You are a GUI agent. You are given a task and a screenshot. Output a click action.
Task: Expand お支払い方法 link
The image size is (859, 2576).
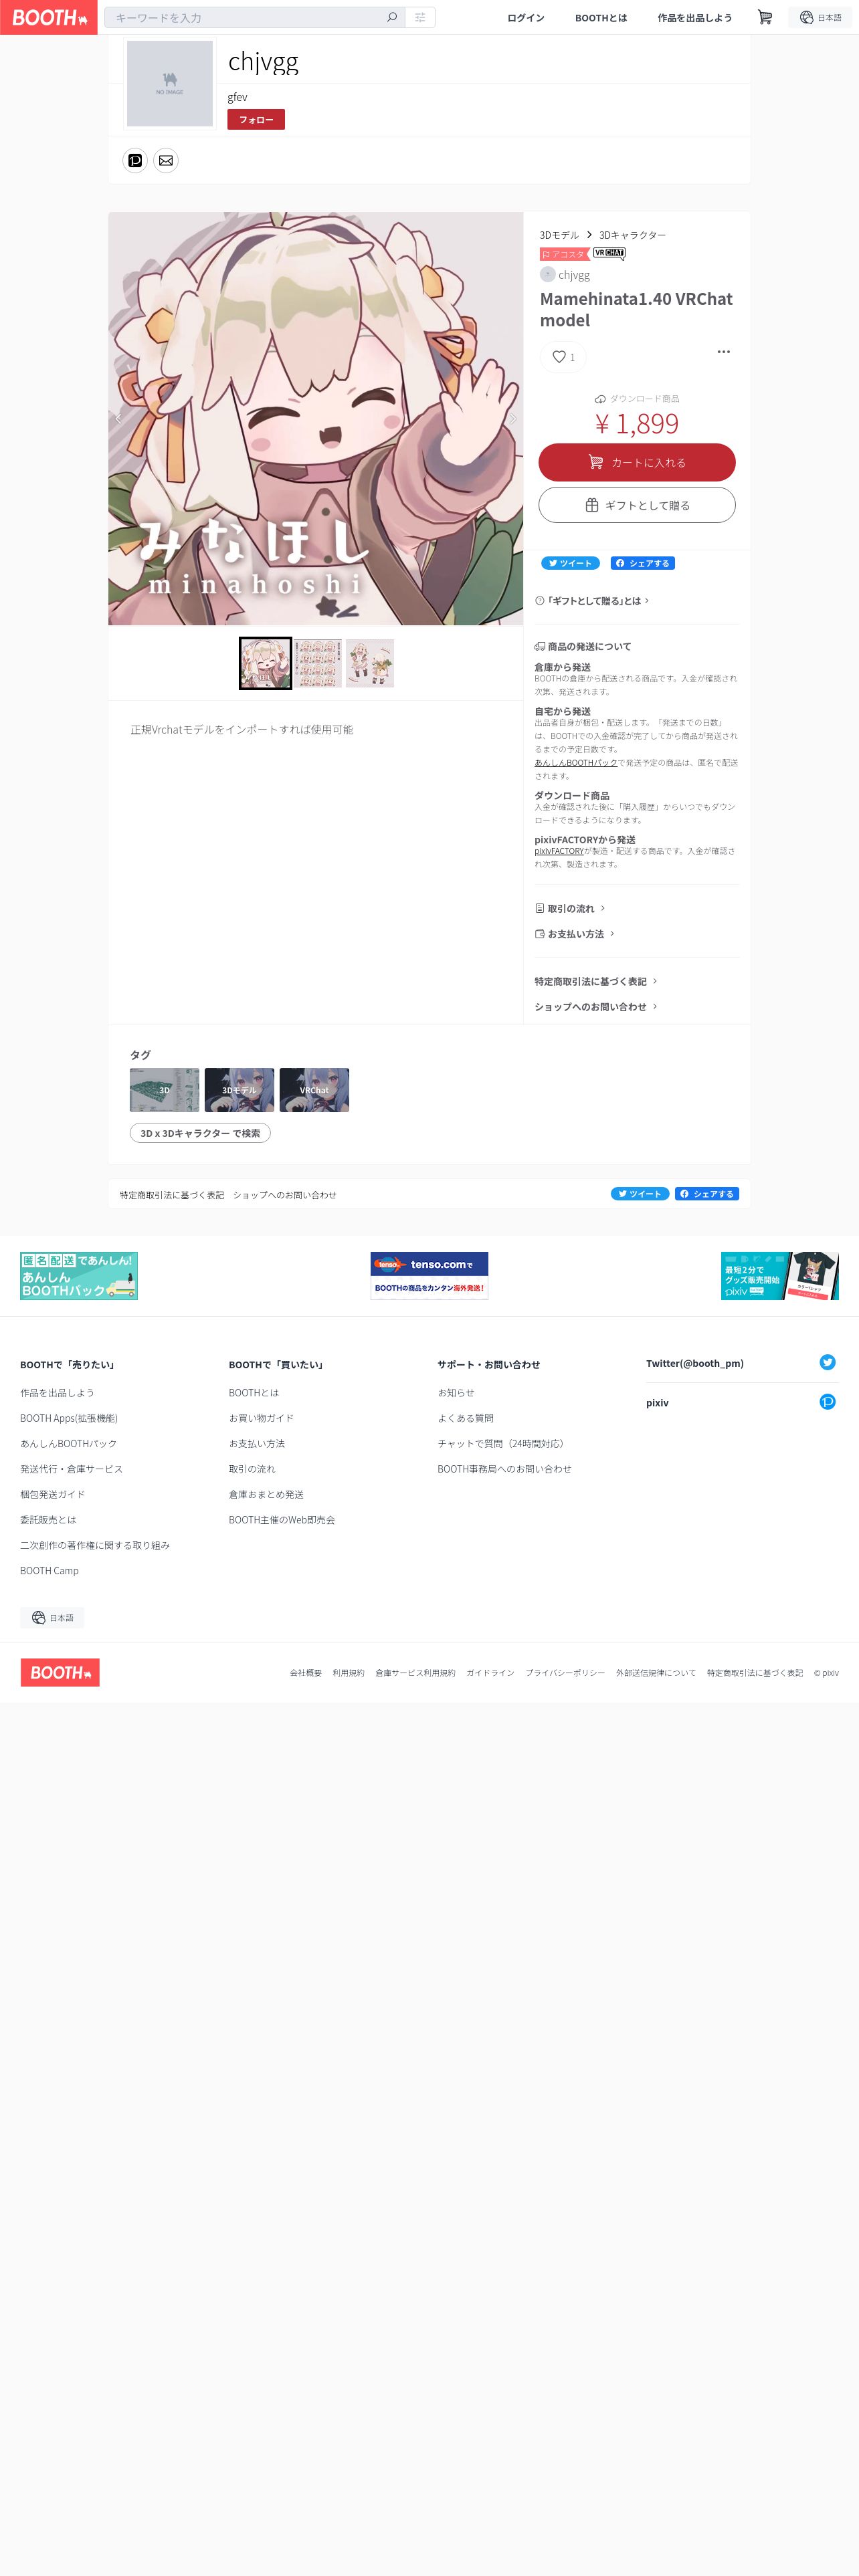coord(575,933)
